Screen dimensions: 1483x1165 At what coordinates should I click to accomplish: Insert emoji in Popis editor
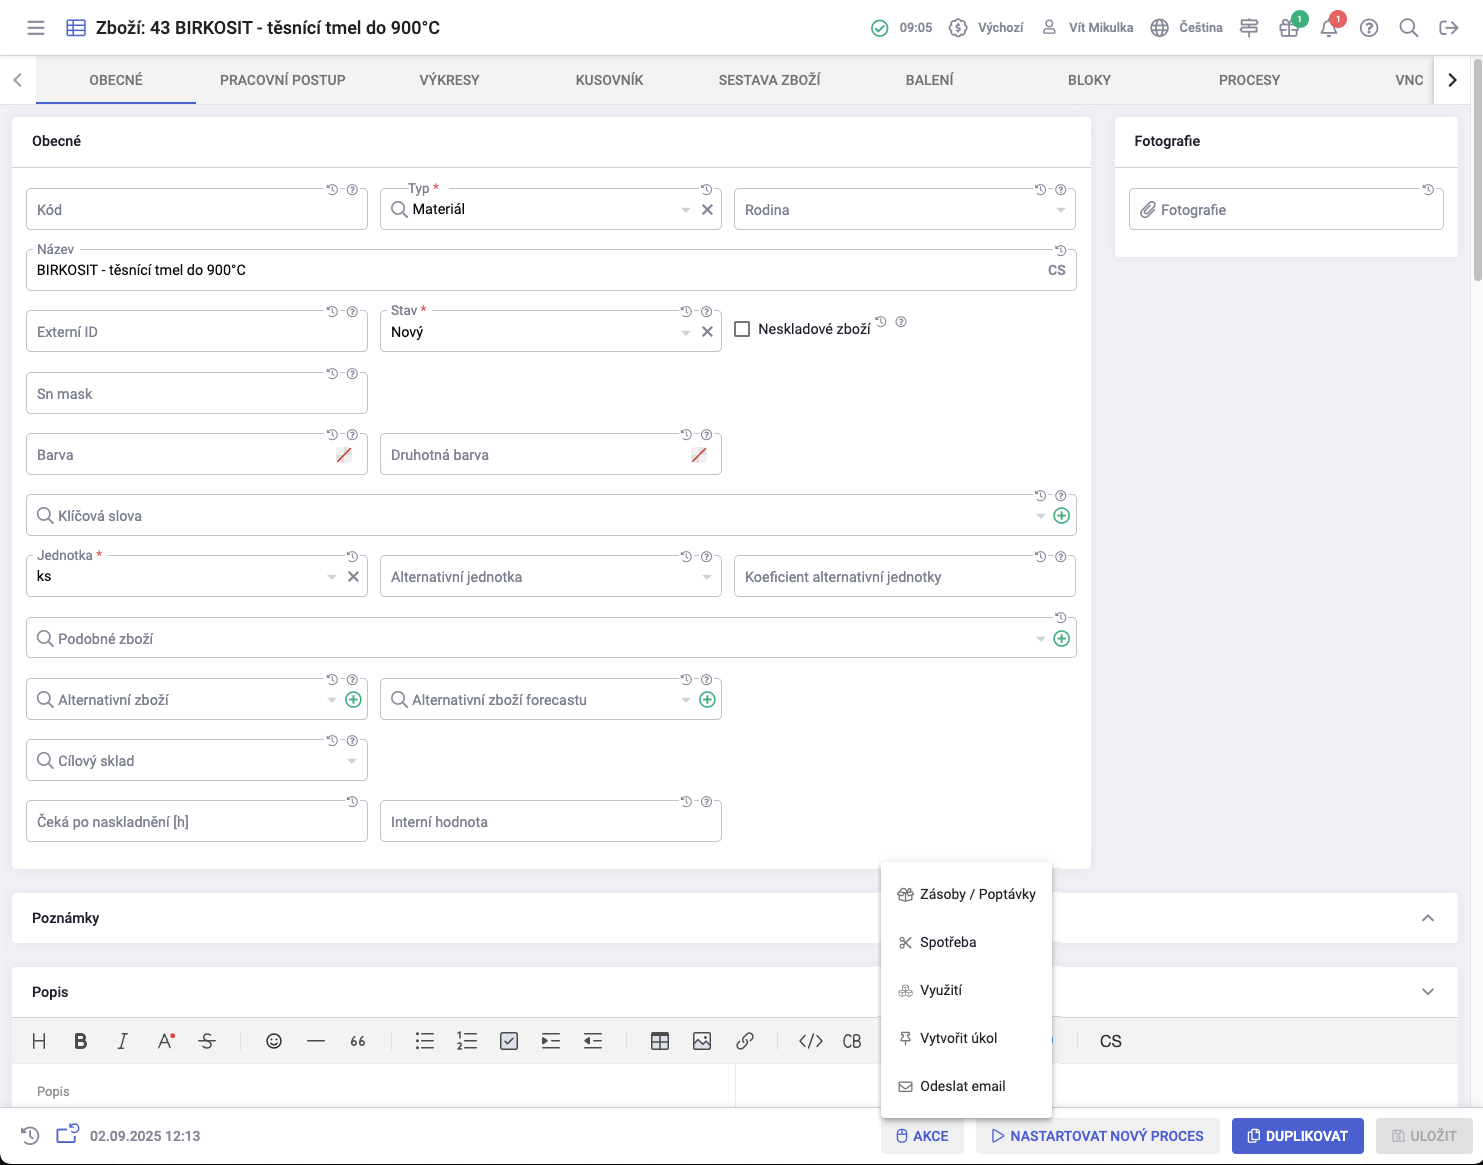[x=274, y=1041]
